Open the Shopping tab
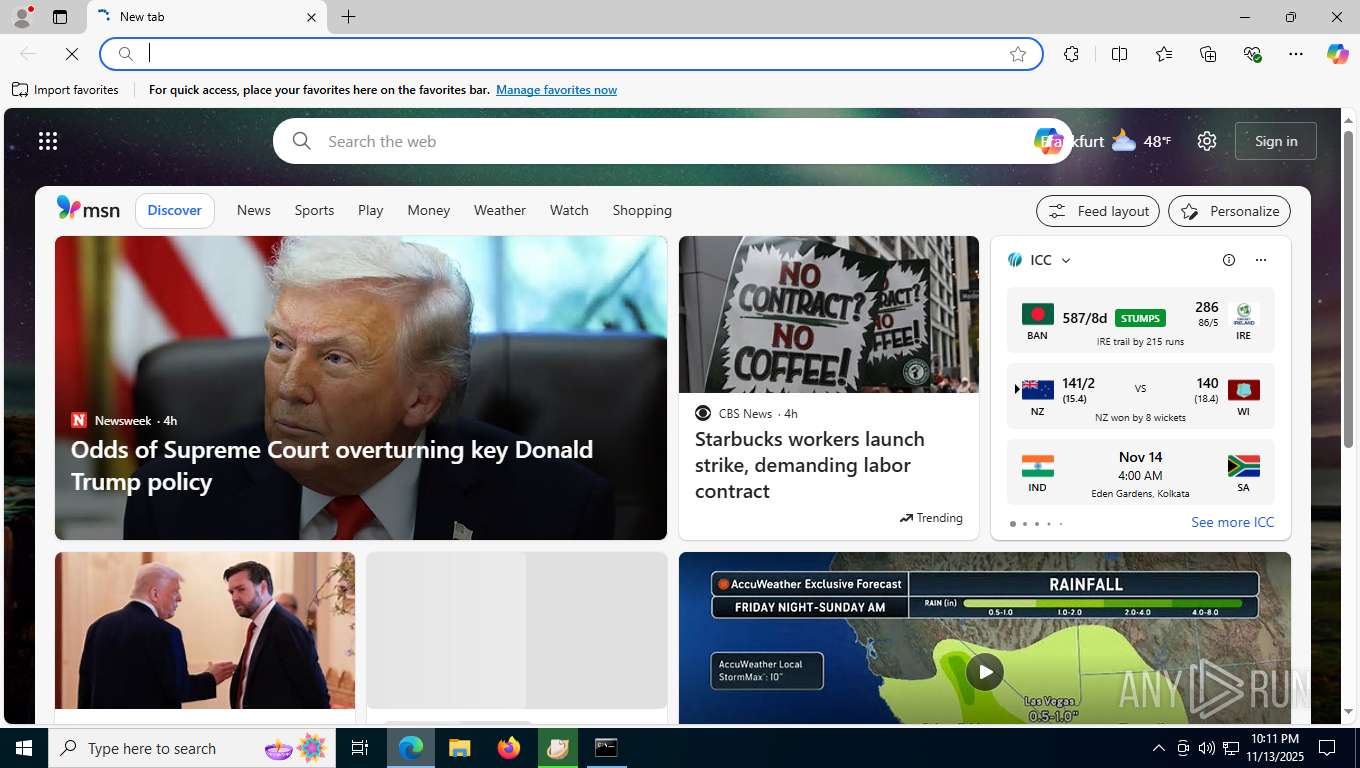The image size is (1360, 768). [x=642, y=210]
